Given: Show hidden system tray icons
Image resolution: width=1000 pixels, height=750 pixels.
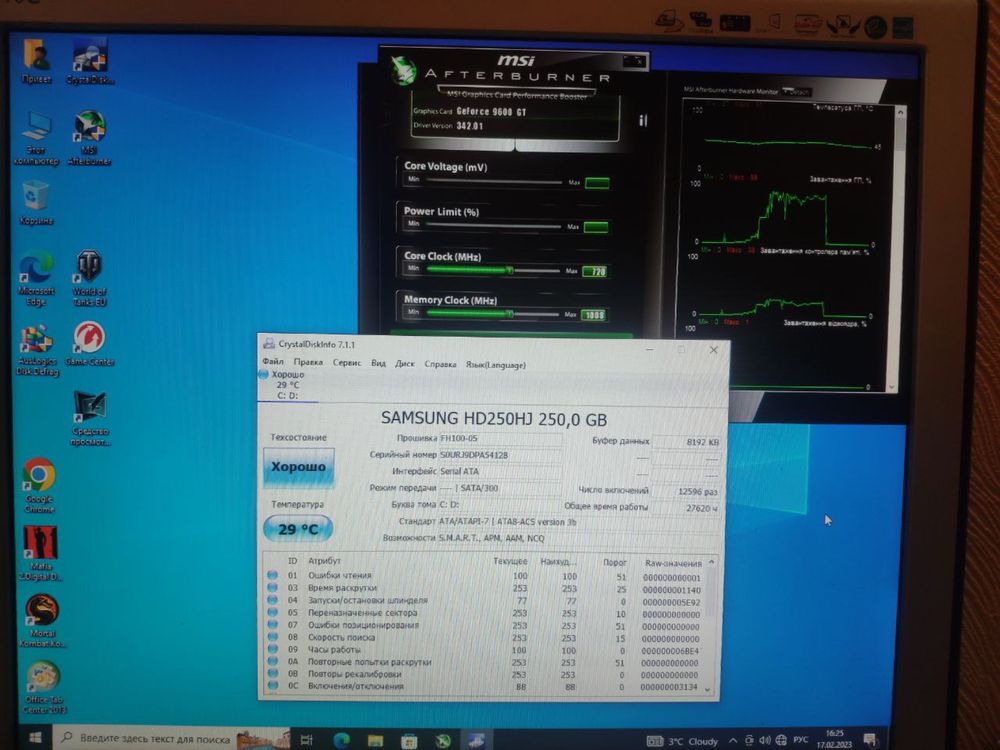Looking at the screenshot, I should pyautogui.click(x=733, y=740).
